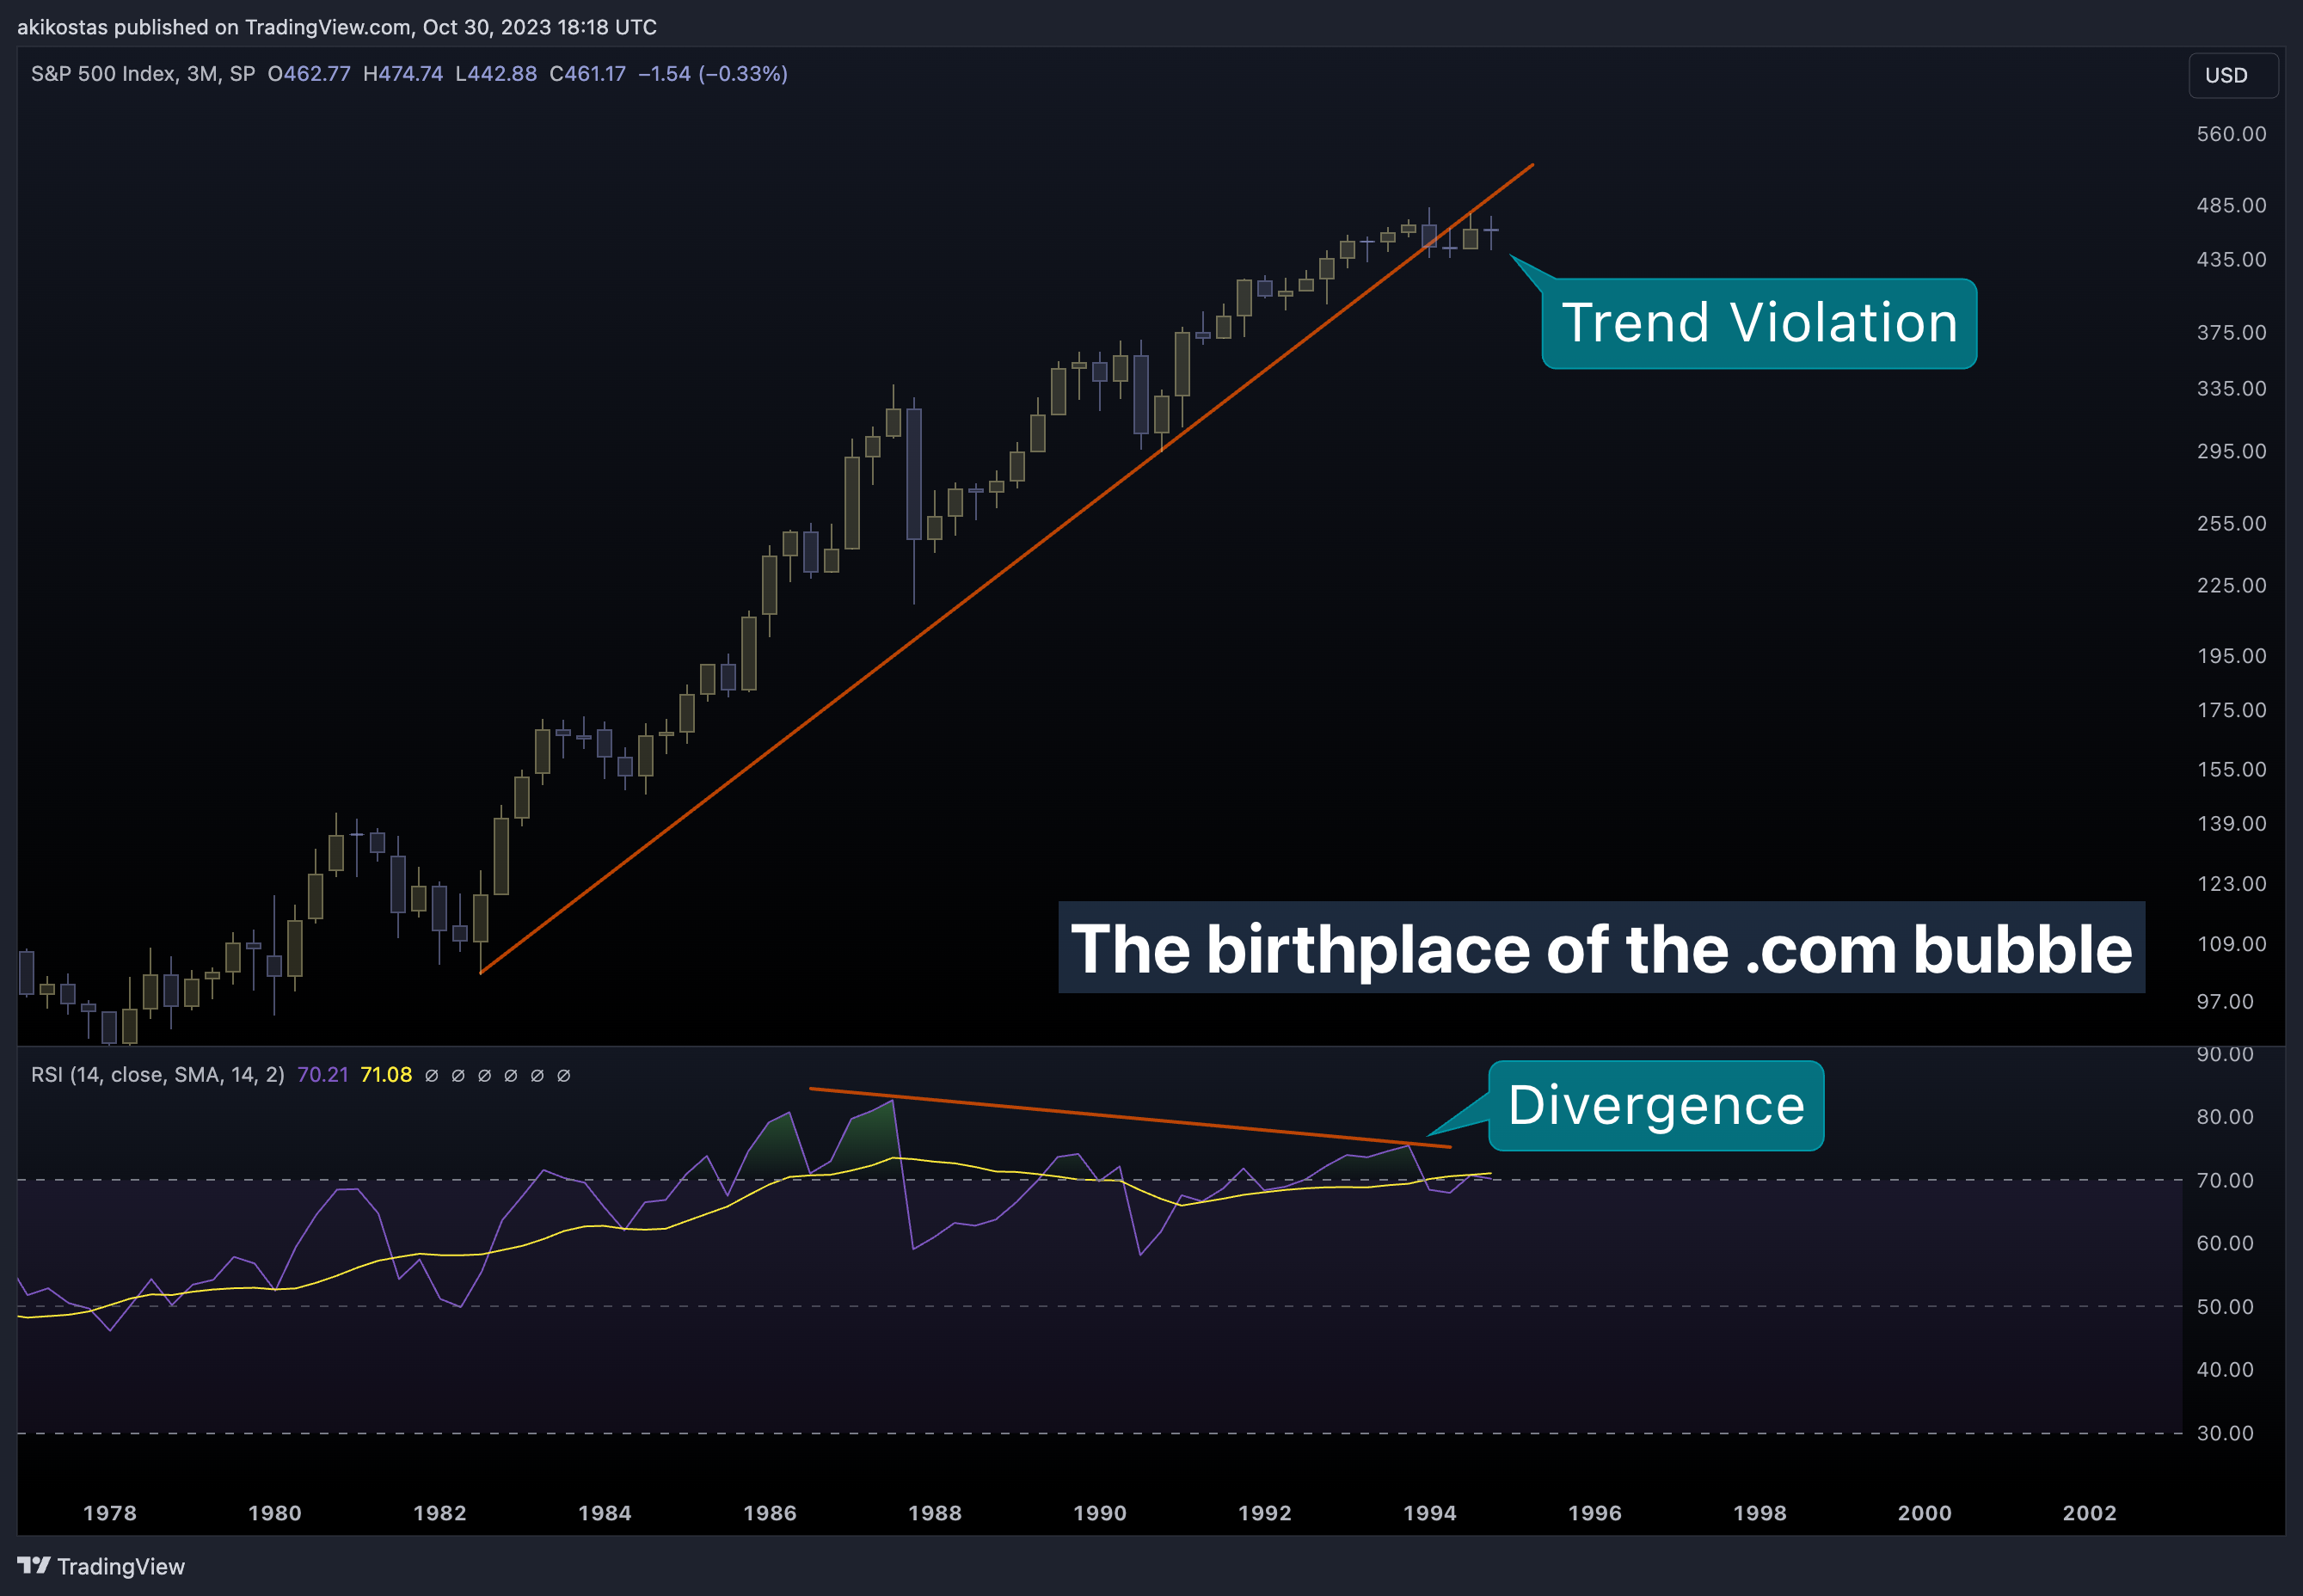Click the RSI (14, close, SMA, 14, 2) legend
The height and width of the screenshot is (1596, 2303).
pos(157,1075)
